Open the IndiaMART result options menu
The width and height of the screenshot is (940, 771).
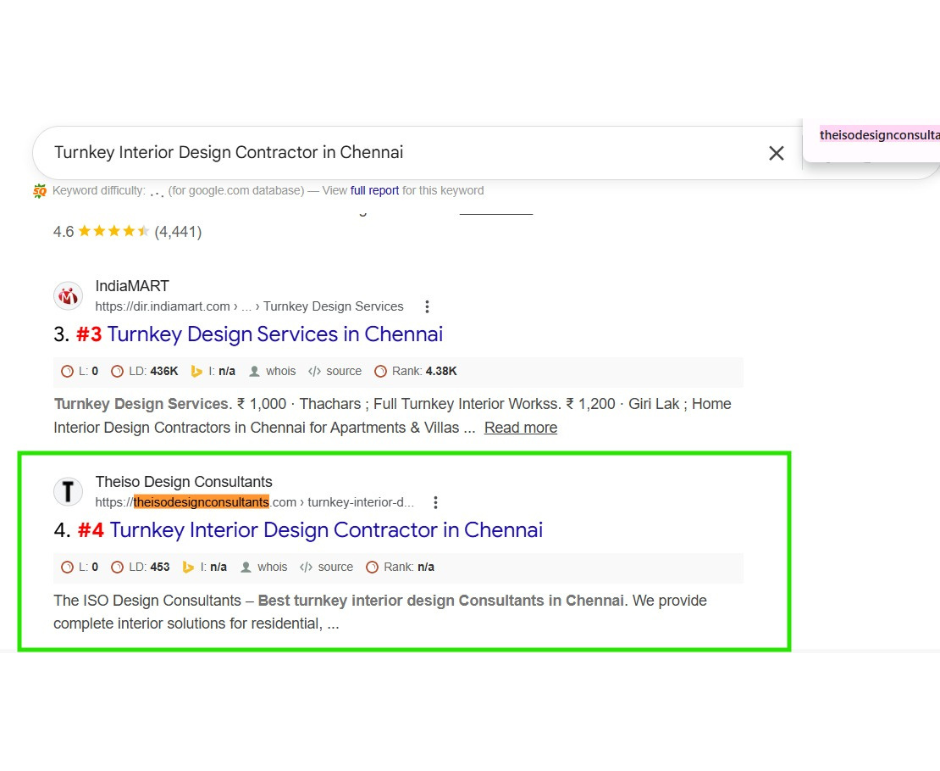[x=427, y=307]
